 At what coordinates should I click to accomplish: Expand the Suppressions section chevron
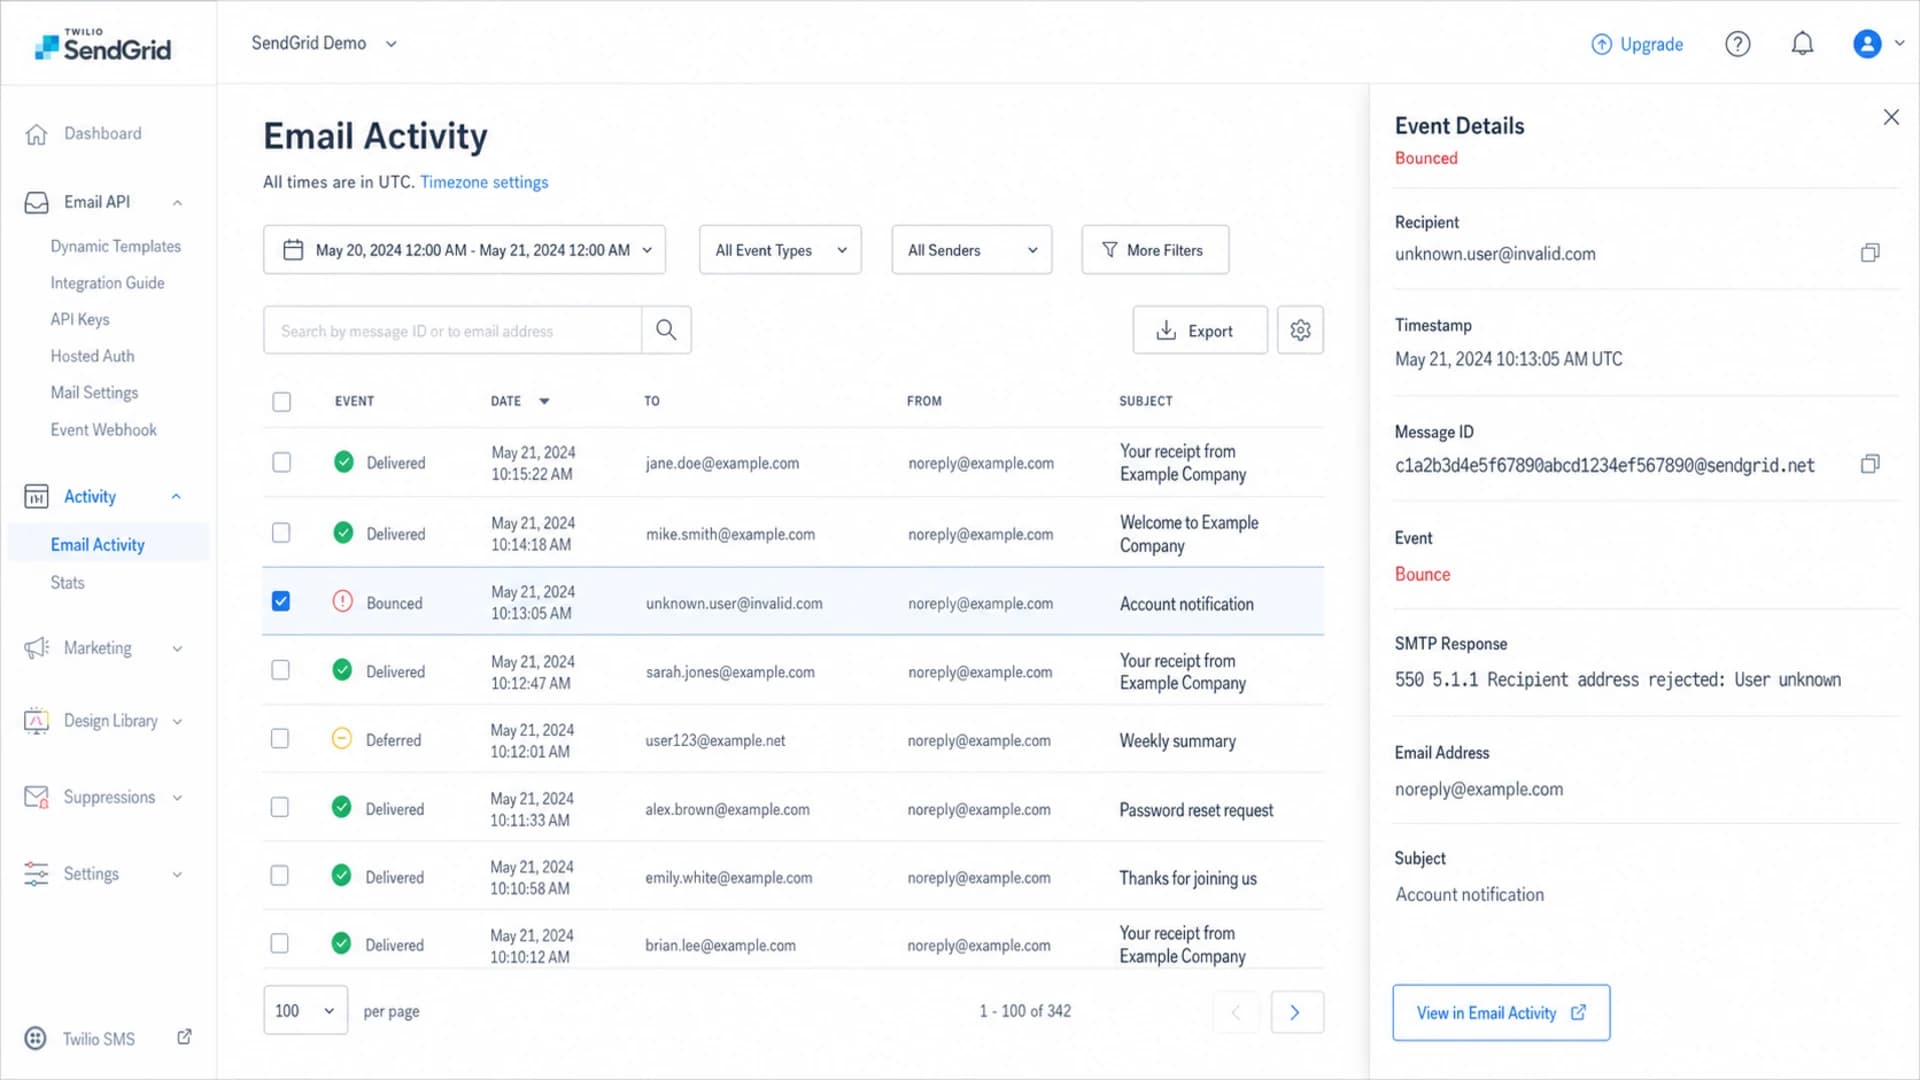coord(177,798)
